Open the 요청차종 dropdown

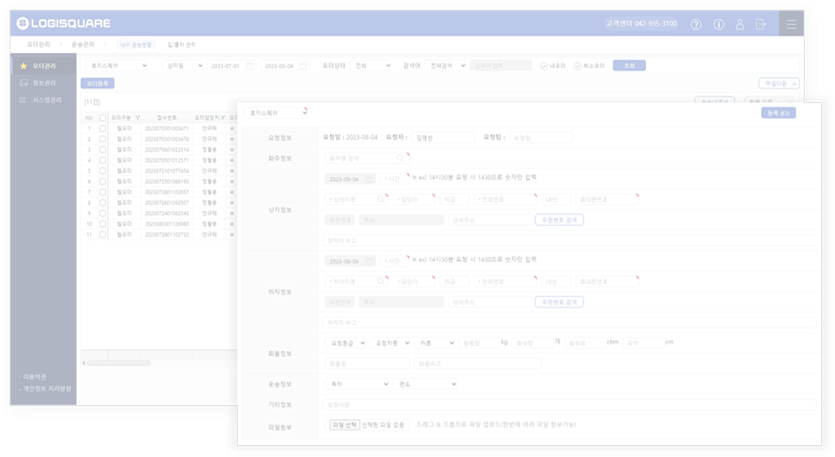[390, 343]
